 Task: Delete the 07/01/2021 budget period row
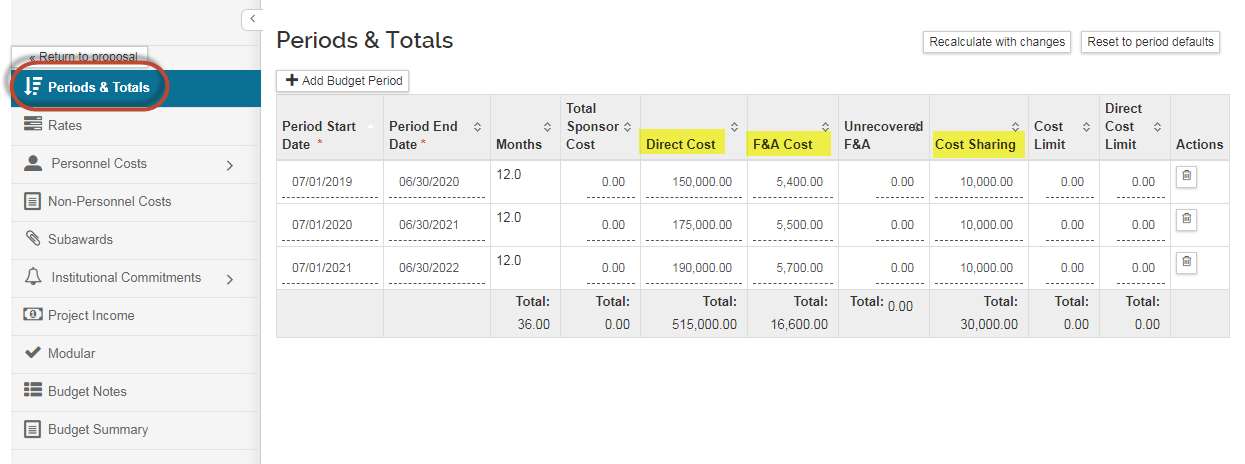tap(1186, 262)
